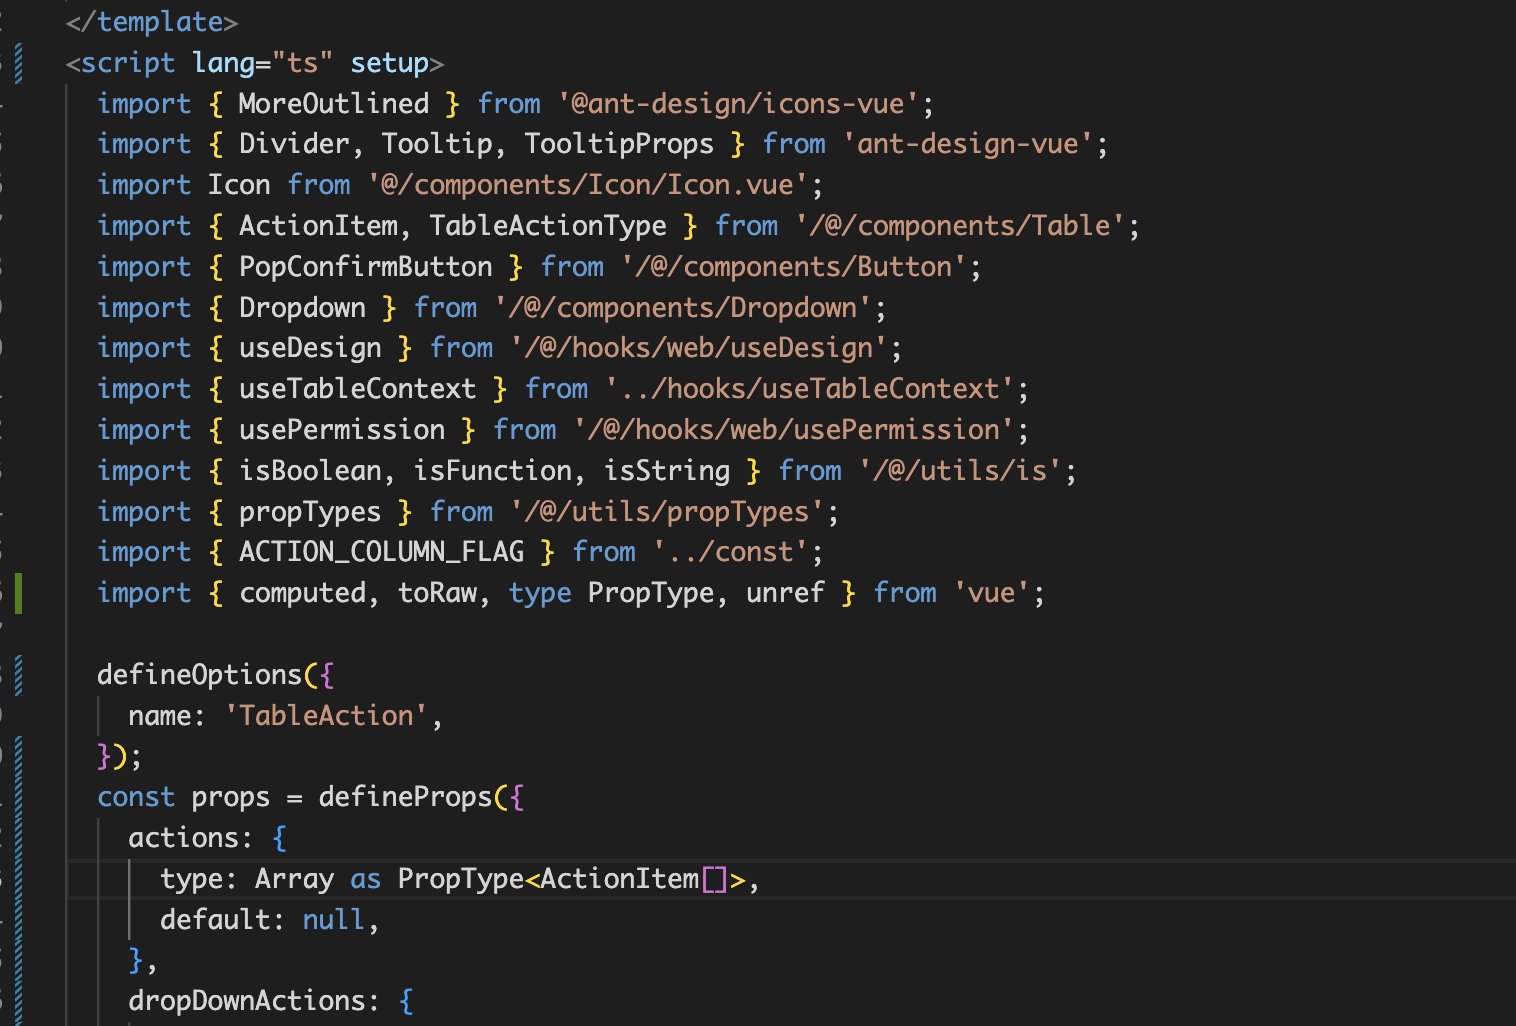Select the PropType generic in the actions type
The image size is (1516, 1026).
pos(460,878)
